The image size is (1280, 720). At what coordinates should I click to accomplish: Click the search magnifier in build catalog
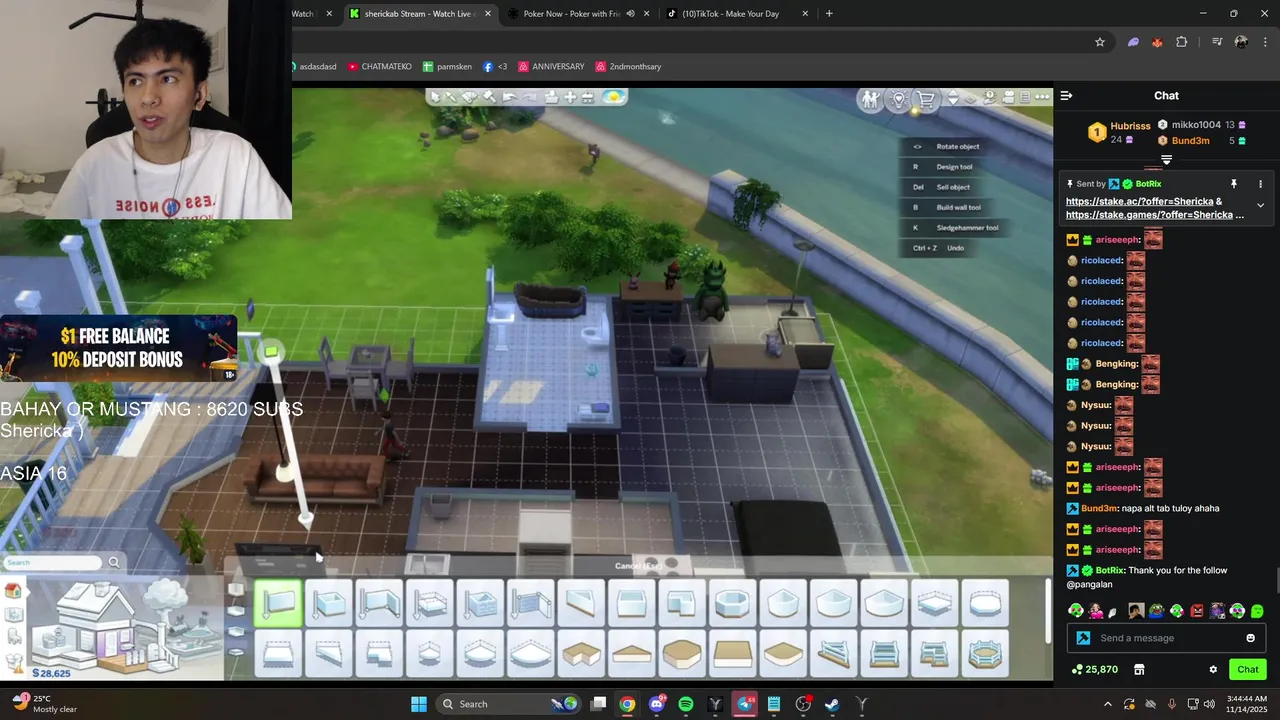[x=114, y=562]
